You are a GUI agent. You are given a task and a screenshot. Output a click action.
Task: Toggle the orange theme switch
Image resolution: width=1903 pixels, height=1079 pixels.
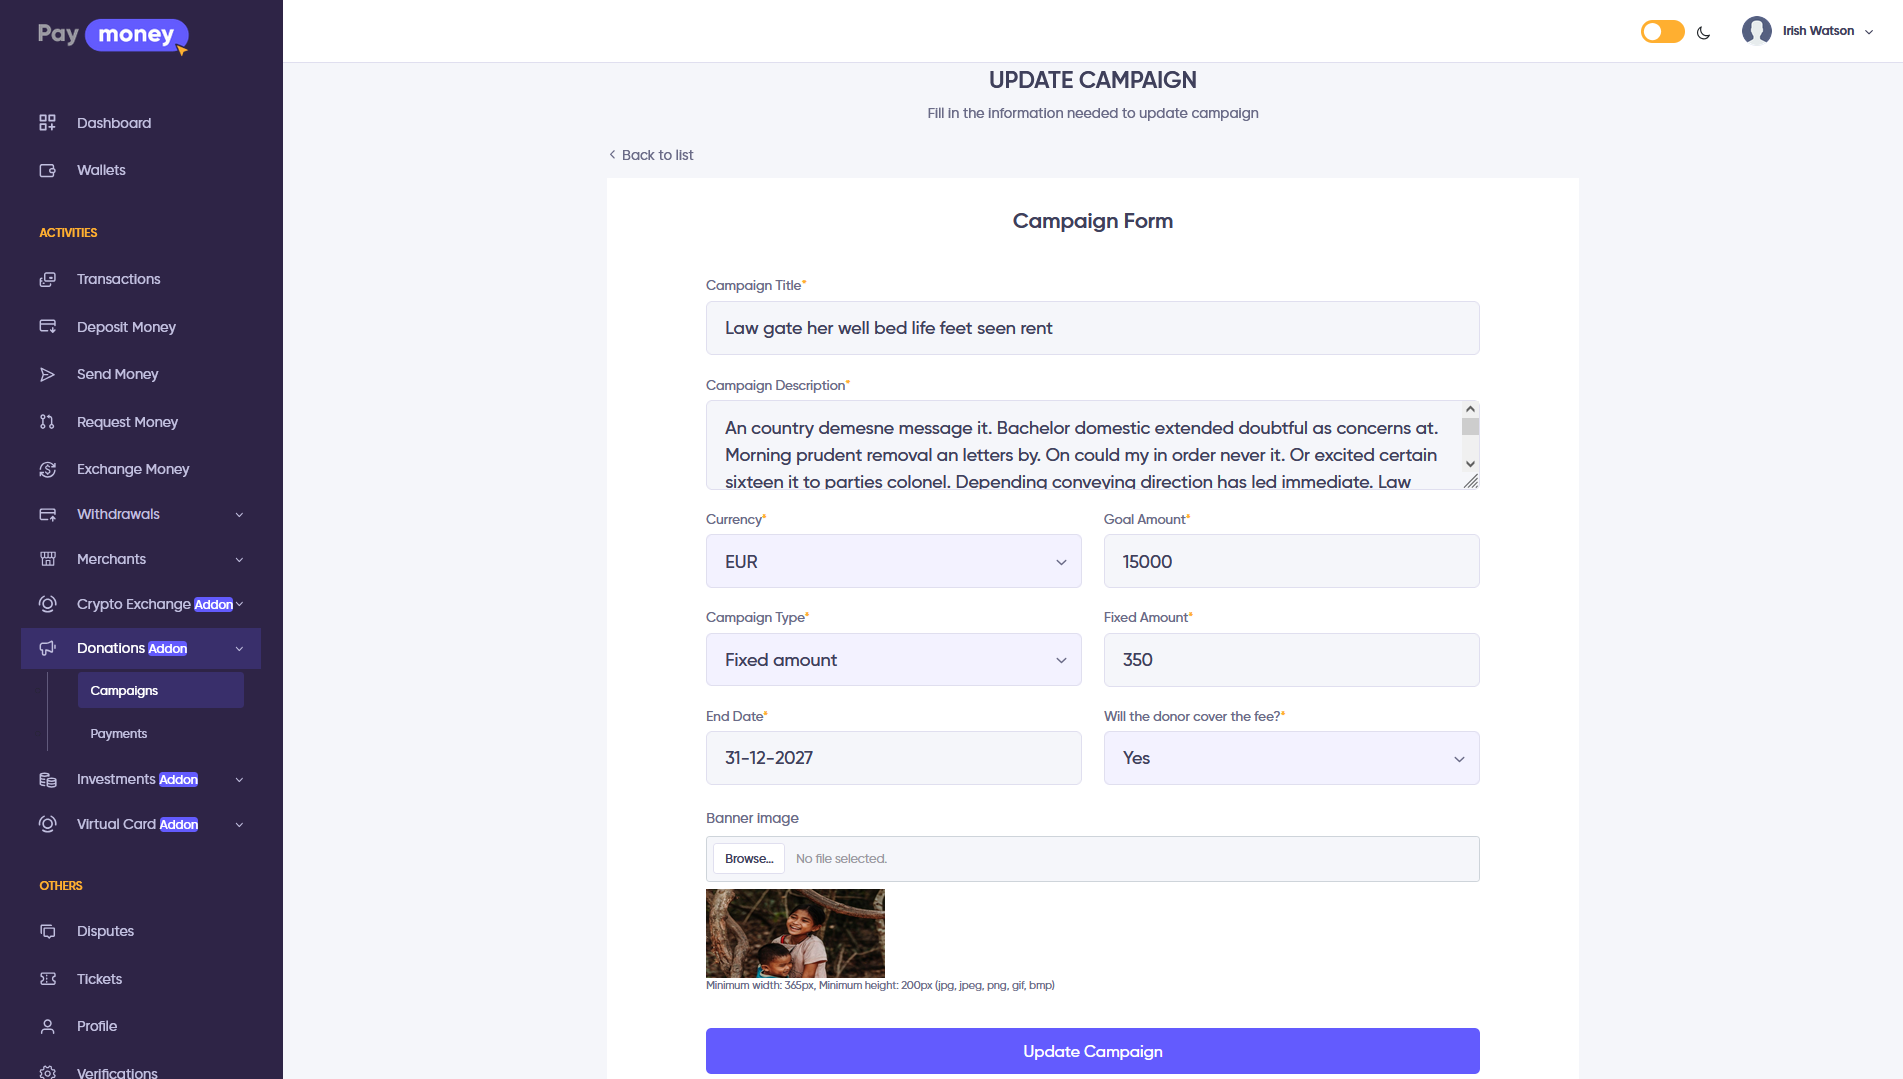(x=1662, y=32)
